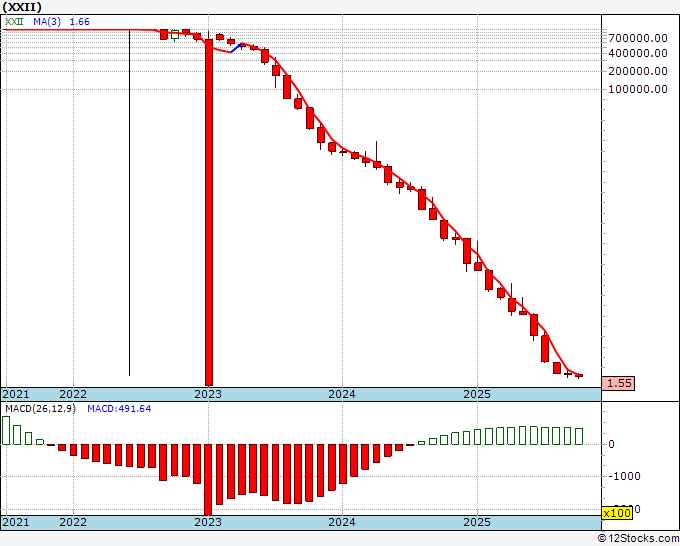Click 2023 on the price chart timeline
Image resolution: width=680 pixels, height=546 pixels.
(208, 394)
